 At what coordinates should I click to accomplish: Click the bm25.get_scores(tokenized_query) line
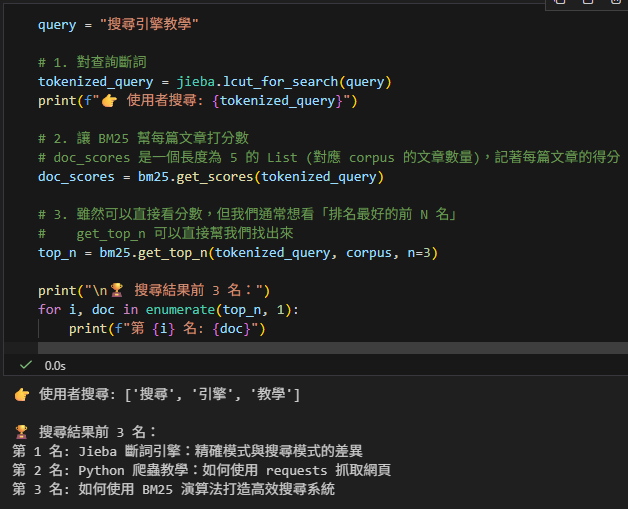(211, 177)
